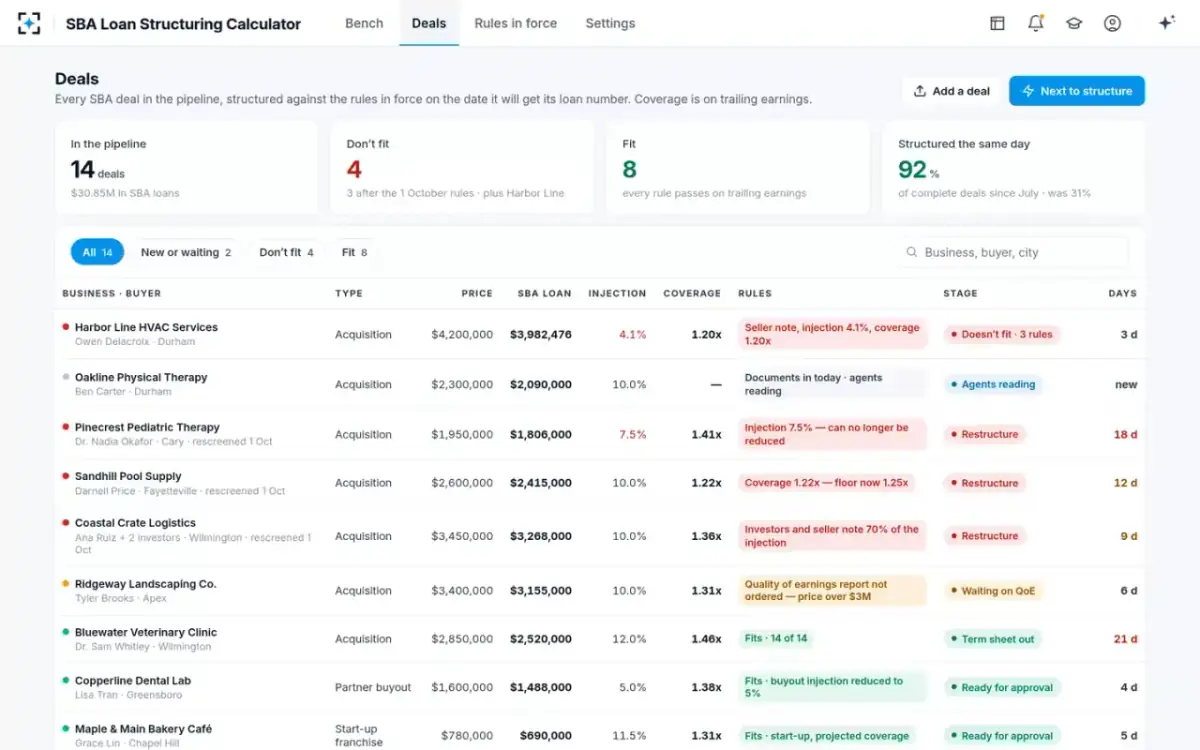Go to the Bench tab
The width and height of the screenshot is (1200, 750).
point(364,23)
